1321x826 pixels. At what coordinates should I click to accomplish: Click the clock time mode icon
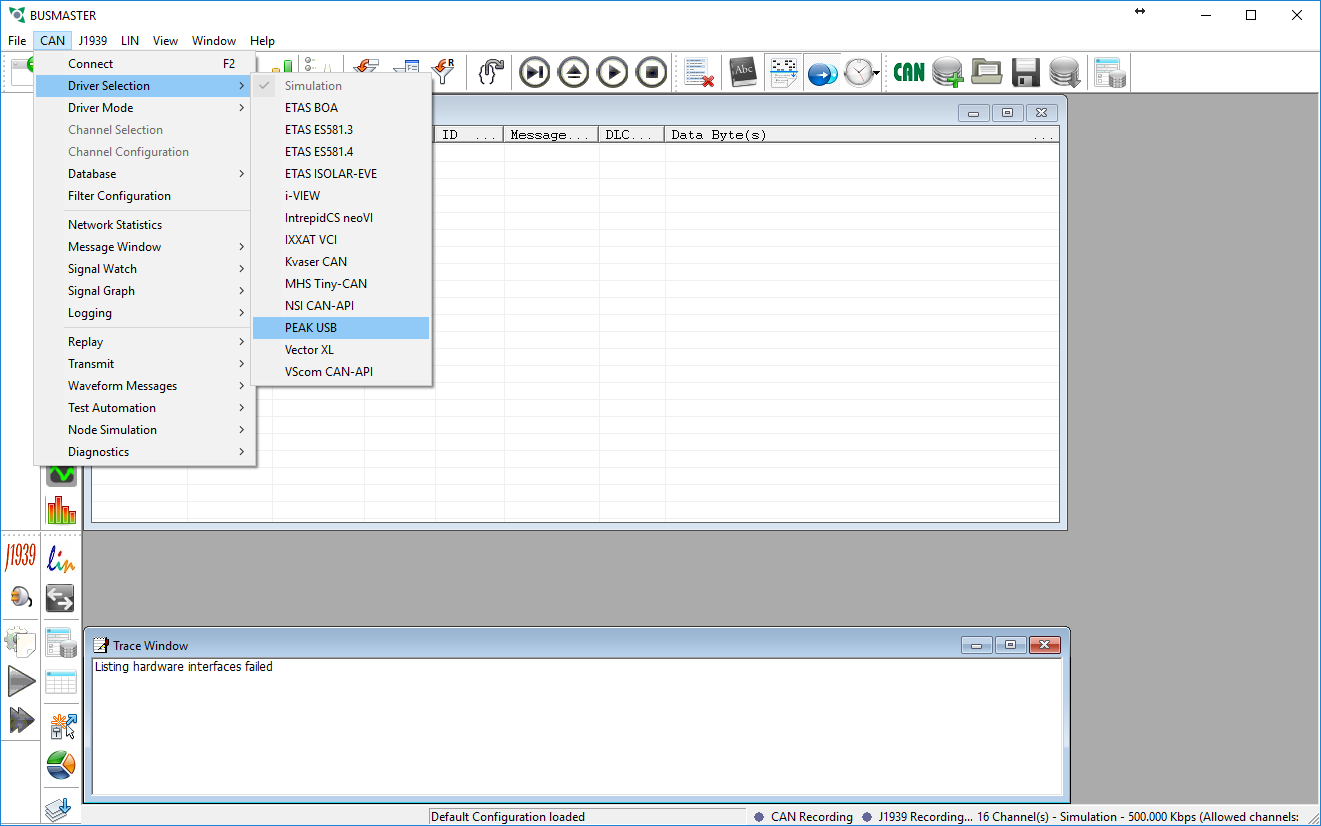858,72
